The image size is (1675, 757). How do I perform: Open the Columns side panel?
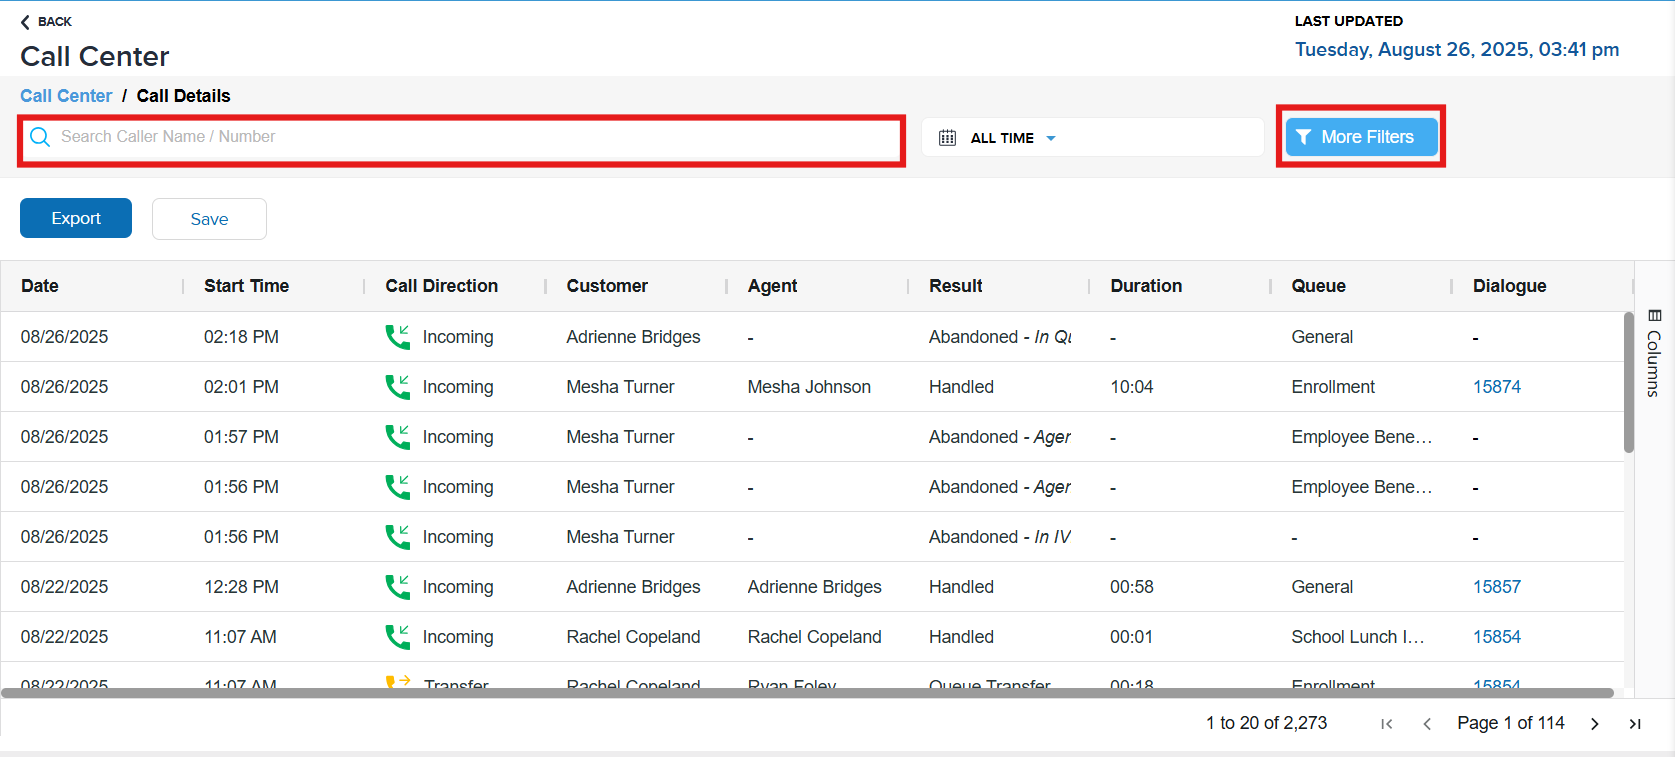click(x=1654, y=353)
